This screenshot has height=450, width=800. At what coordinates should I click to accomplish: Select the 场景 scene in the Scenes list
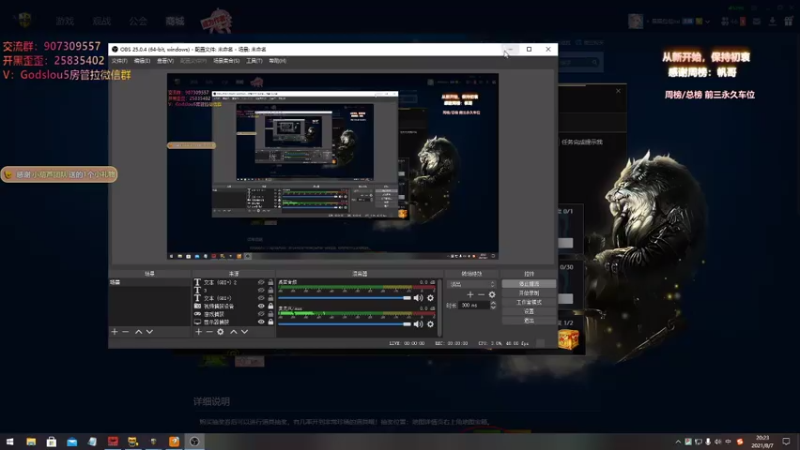click(x=149, y=282)
